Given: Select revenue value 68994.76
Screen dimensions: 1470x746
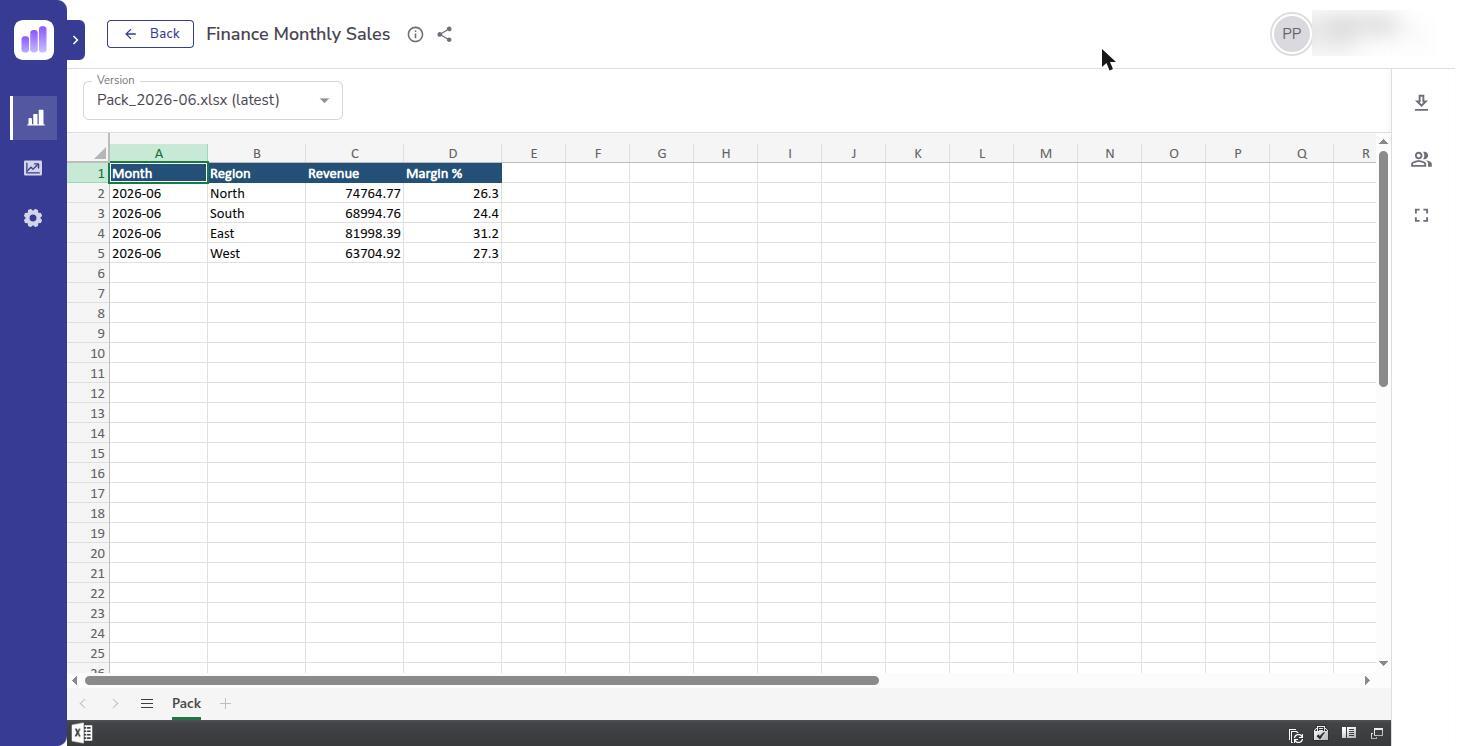Looking at the screenshot, I should 354,213.
